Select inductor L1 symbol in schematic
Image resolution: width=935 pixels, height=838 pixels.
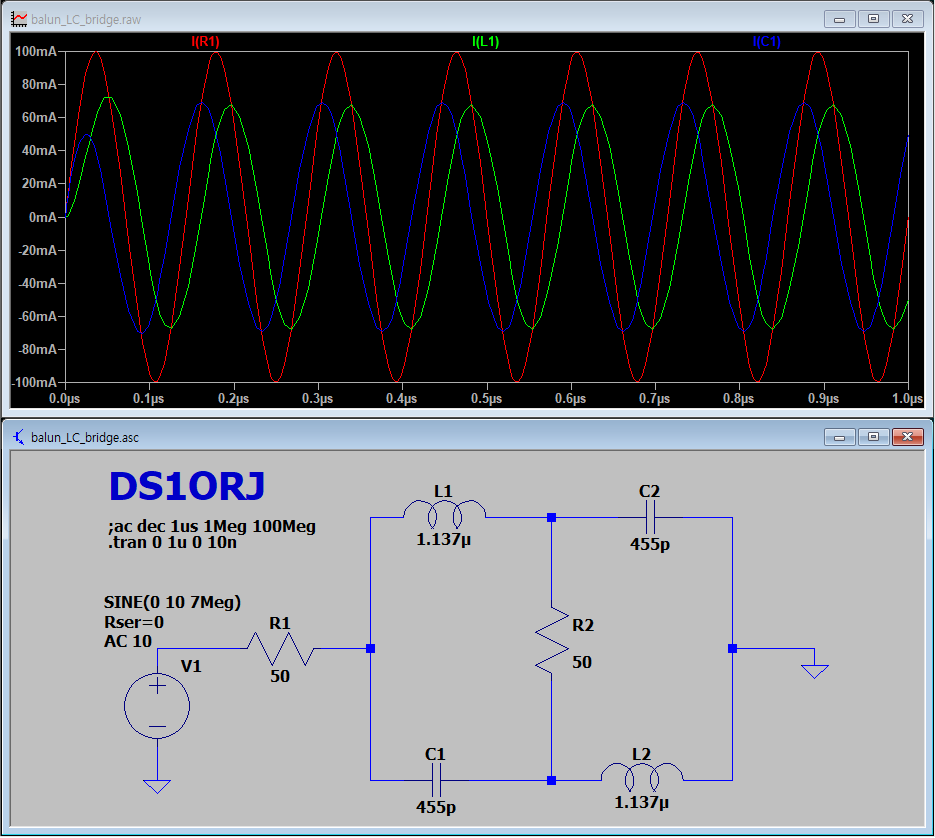[x=445, y=514]
